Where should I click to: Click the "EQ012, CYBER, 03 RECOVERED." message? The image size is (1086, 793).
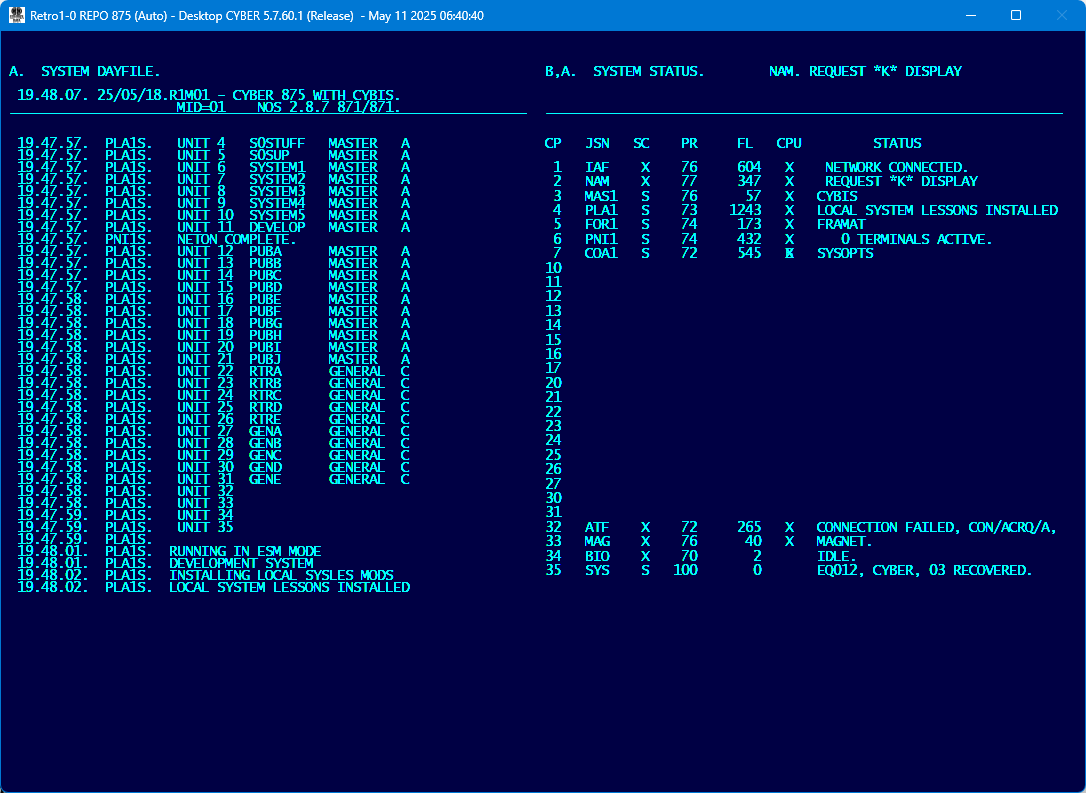tap(924, 570)
